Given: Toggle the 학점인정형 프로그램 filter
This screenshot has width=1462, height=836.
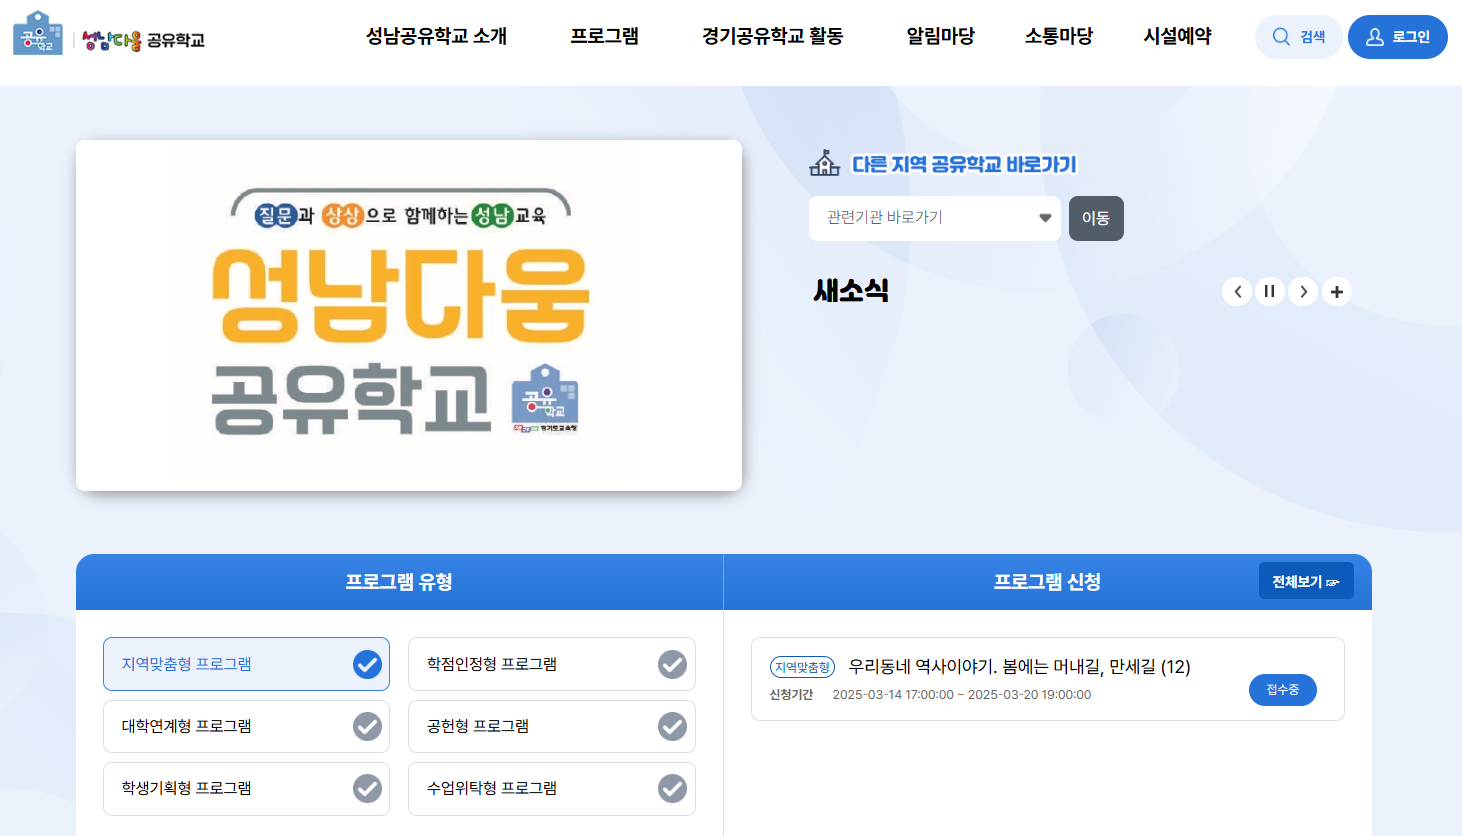Looking at the screenshot, I should (551, 664).
